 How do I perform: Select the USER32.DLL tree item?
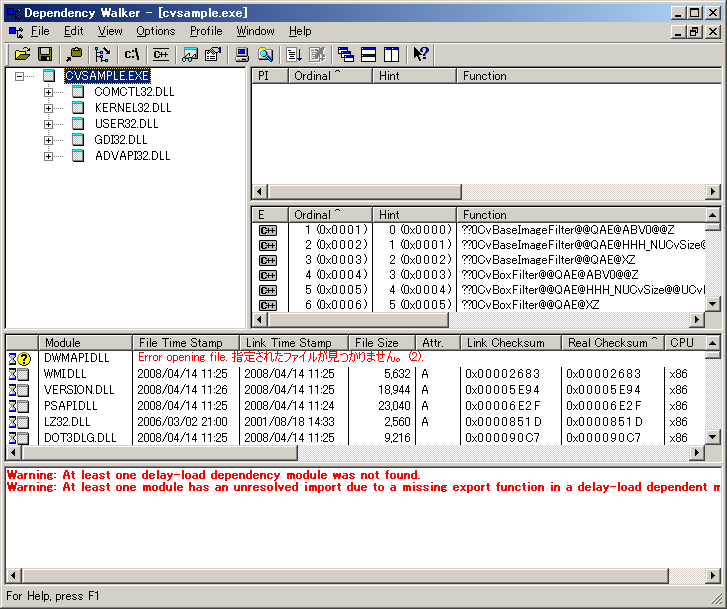126,124
